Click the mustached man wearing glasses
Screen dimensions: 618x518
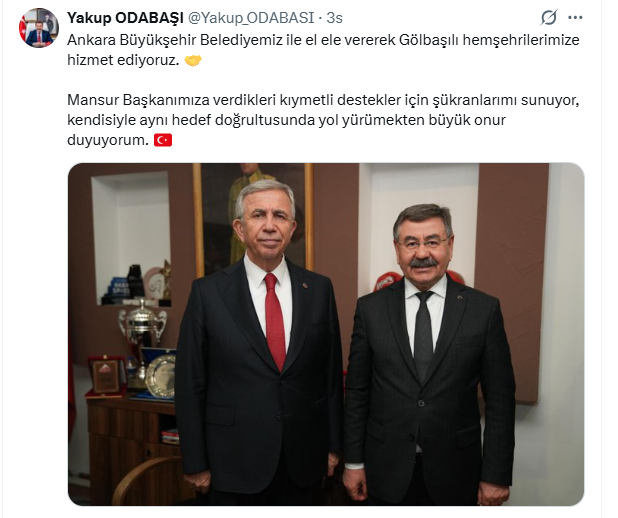click(x=429, y=355)
